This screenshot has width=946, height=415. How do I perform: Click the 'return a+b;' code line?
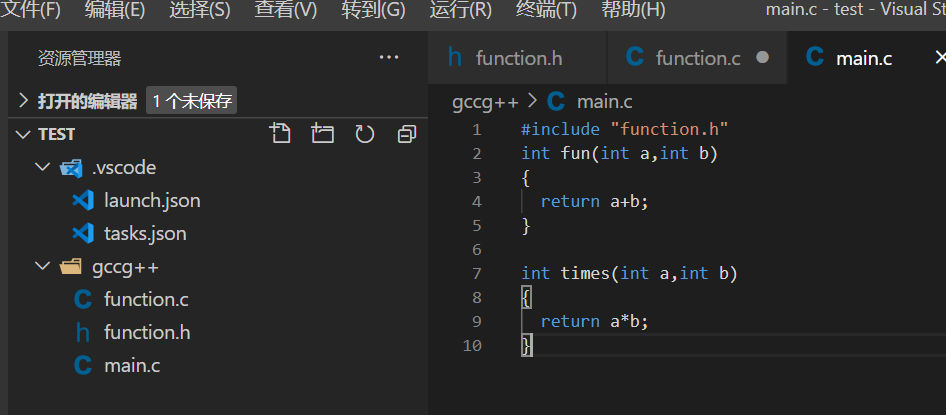click(x=594, y=201)
